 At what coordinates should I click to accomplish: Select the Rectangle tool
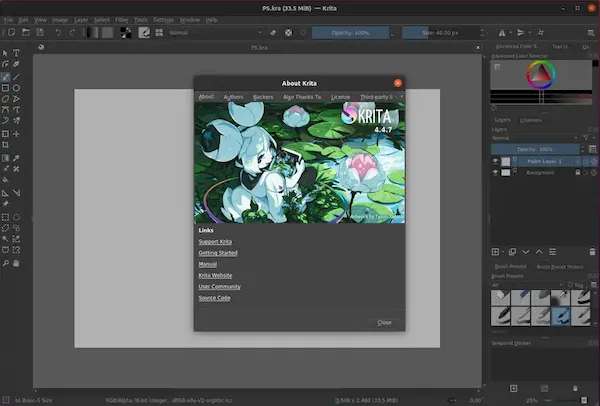click(x=5, y=88)
